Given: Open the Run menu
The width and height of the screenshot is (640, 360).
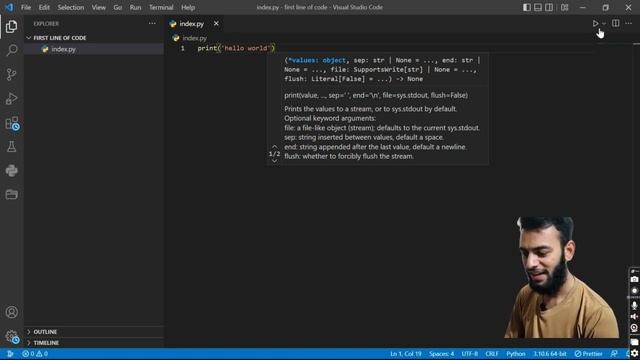Looking at the screenshot, I should (x=135, y=7).
